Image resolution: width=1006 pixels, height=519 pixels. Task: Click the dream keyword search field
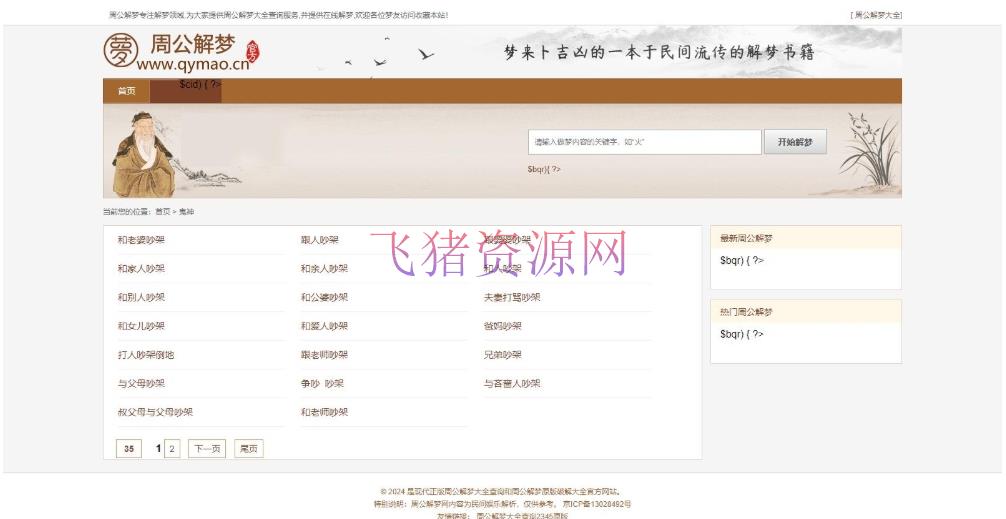click(644, 142)
